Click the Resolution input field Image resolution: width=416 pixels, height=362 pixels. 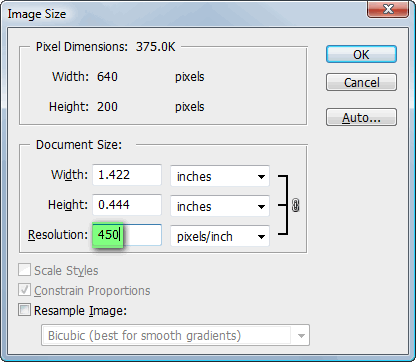pos(127,235)
